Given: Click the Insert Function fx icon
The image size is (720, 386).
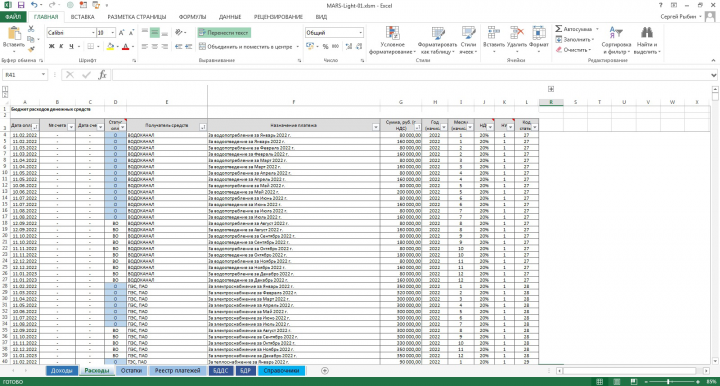Looking at the screenshot, I should click(102, 75).
